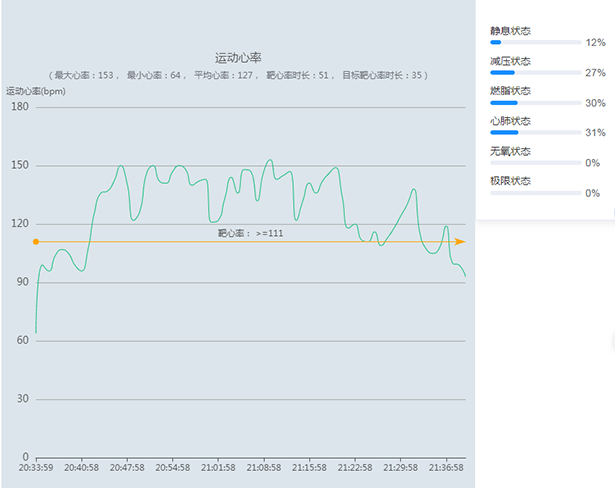615x488 pixels.
Task: Click the 靶心率 >=111 line label
Action: click(251, 233)
